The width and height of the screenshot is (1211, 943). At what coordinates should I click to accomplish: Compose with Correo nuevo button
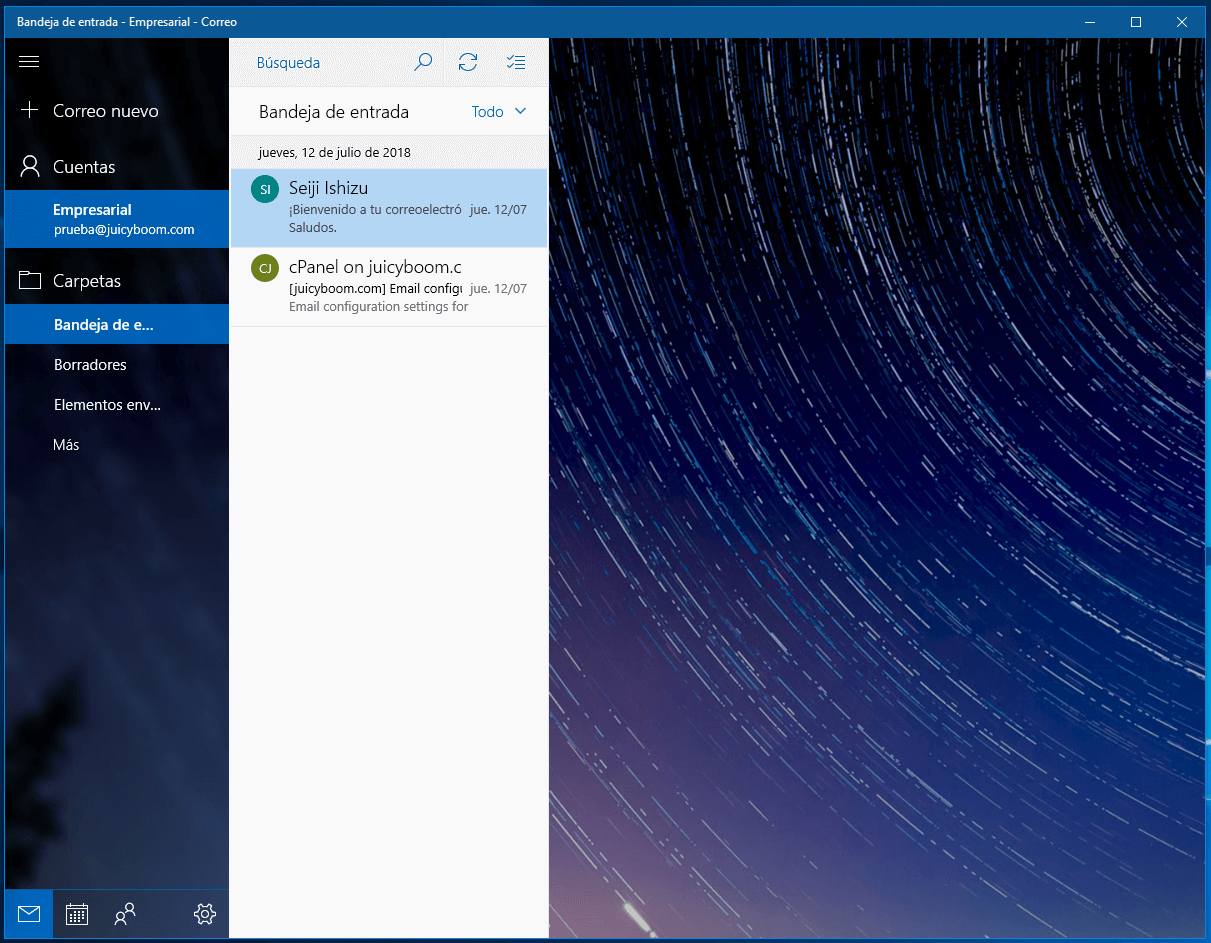[105, 111]
